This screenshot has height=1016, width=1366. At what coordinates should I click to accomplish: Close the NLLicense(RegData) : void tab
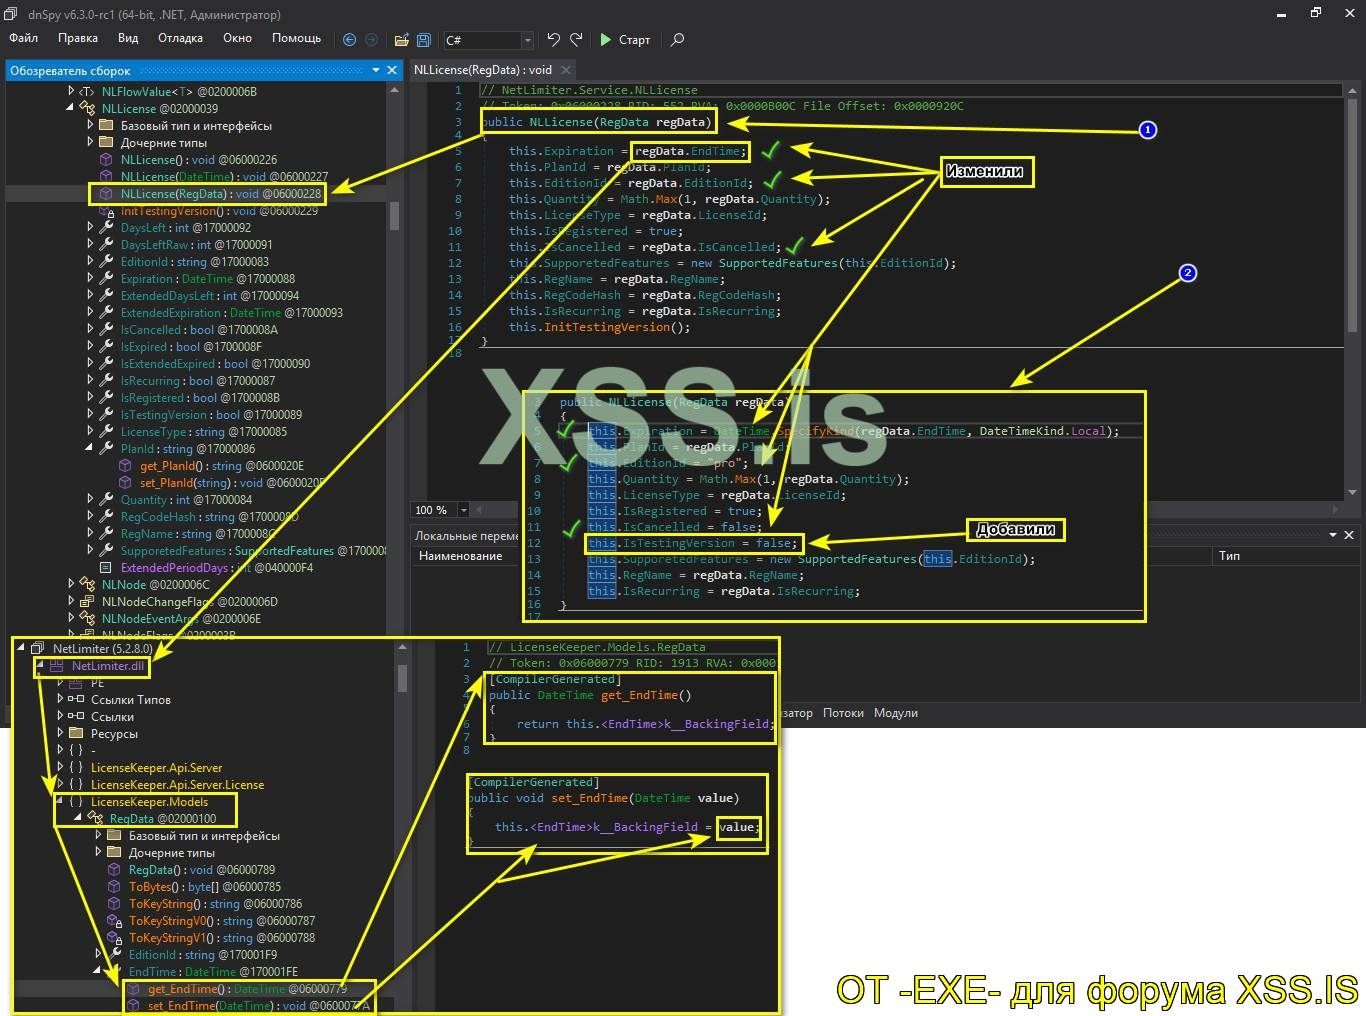(566, 70)
